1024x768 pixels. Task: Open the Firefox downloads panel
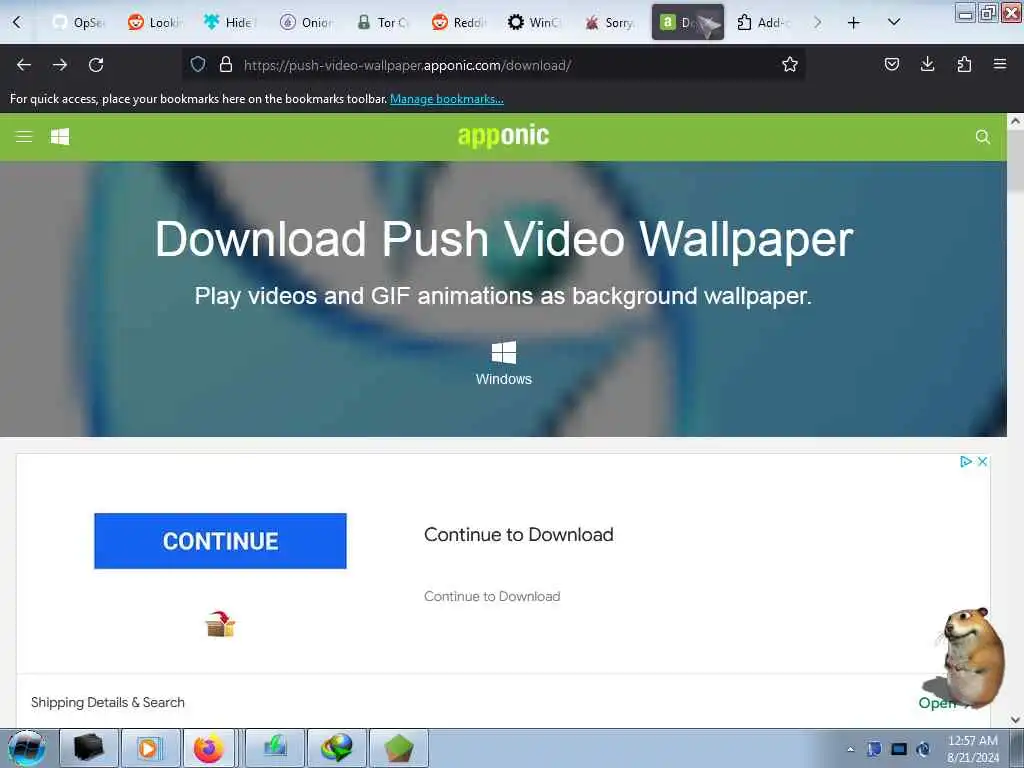[x=927, y=64]
